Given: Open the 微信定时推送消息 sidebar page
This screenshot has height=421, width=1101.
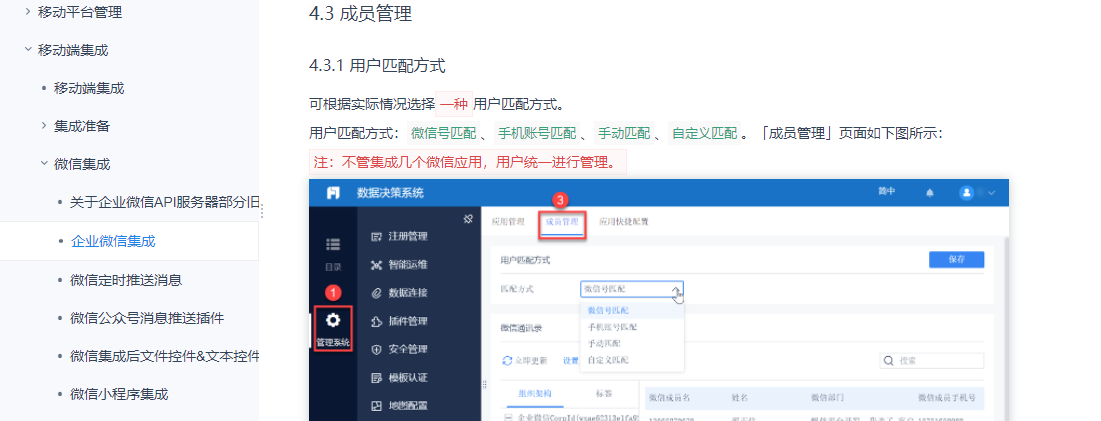Looking at the screenshot, I should click(126, 280).
